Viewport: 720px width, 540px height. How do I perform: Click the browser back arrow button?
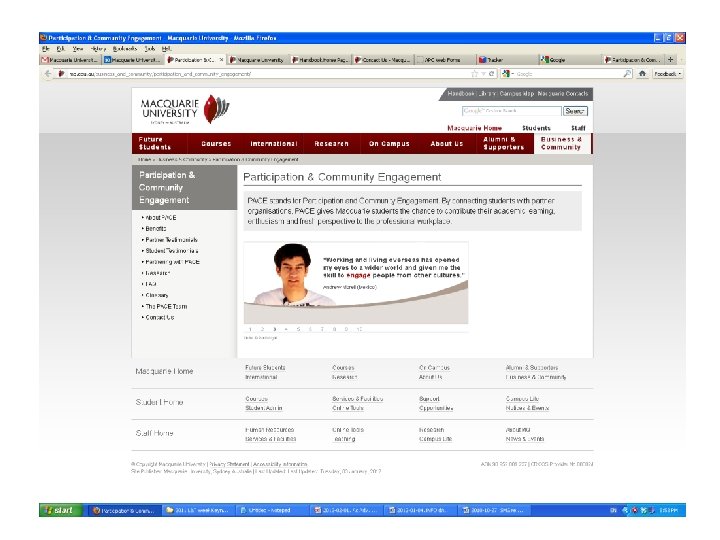tap(48, 73)
